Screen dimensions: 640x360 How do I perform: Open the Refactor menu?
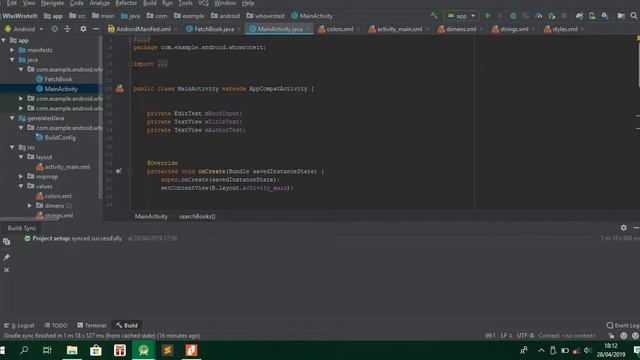coord(126,3)
